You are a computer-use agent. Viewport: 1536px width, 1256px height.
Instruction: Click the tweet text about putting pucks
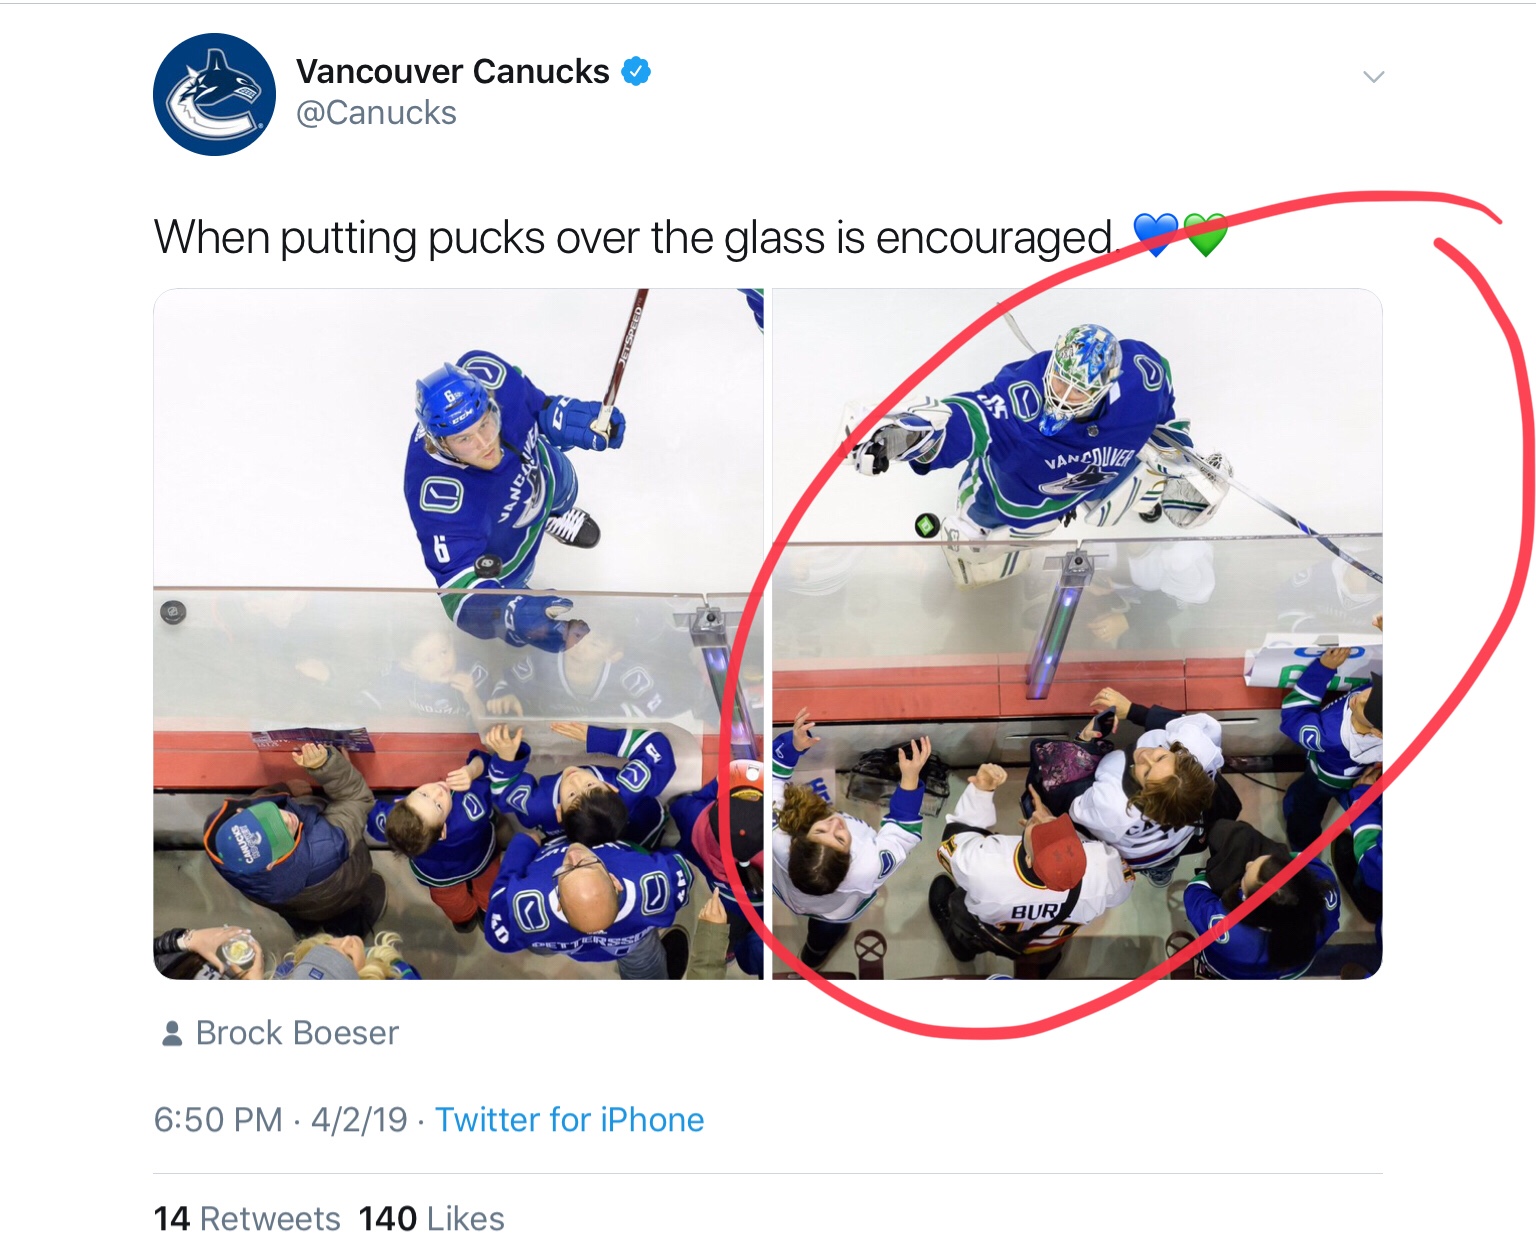633,238
